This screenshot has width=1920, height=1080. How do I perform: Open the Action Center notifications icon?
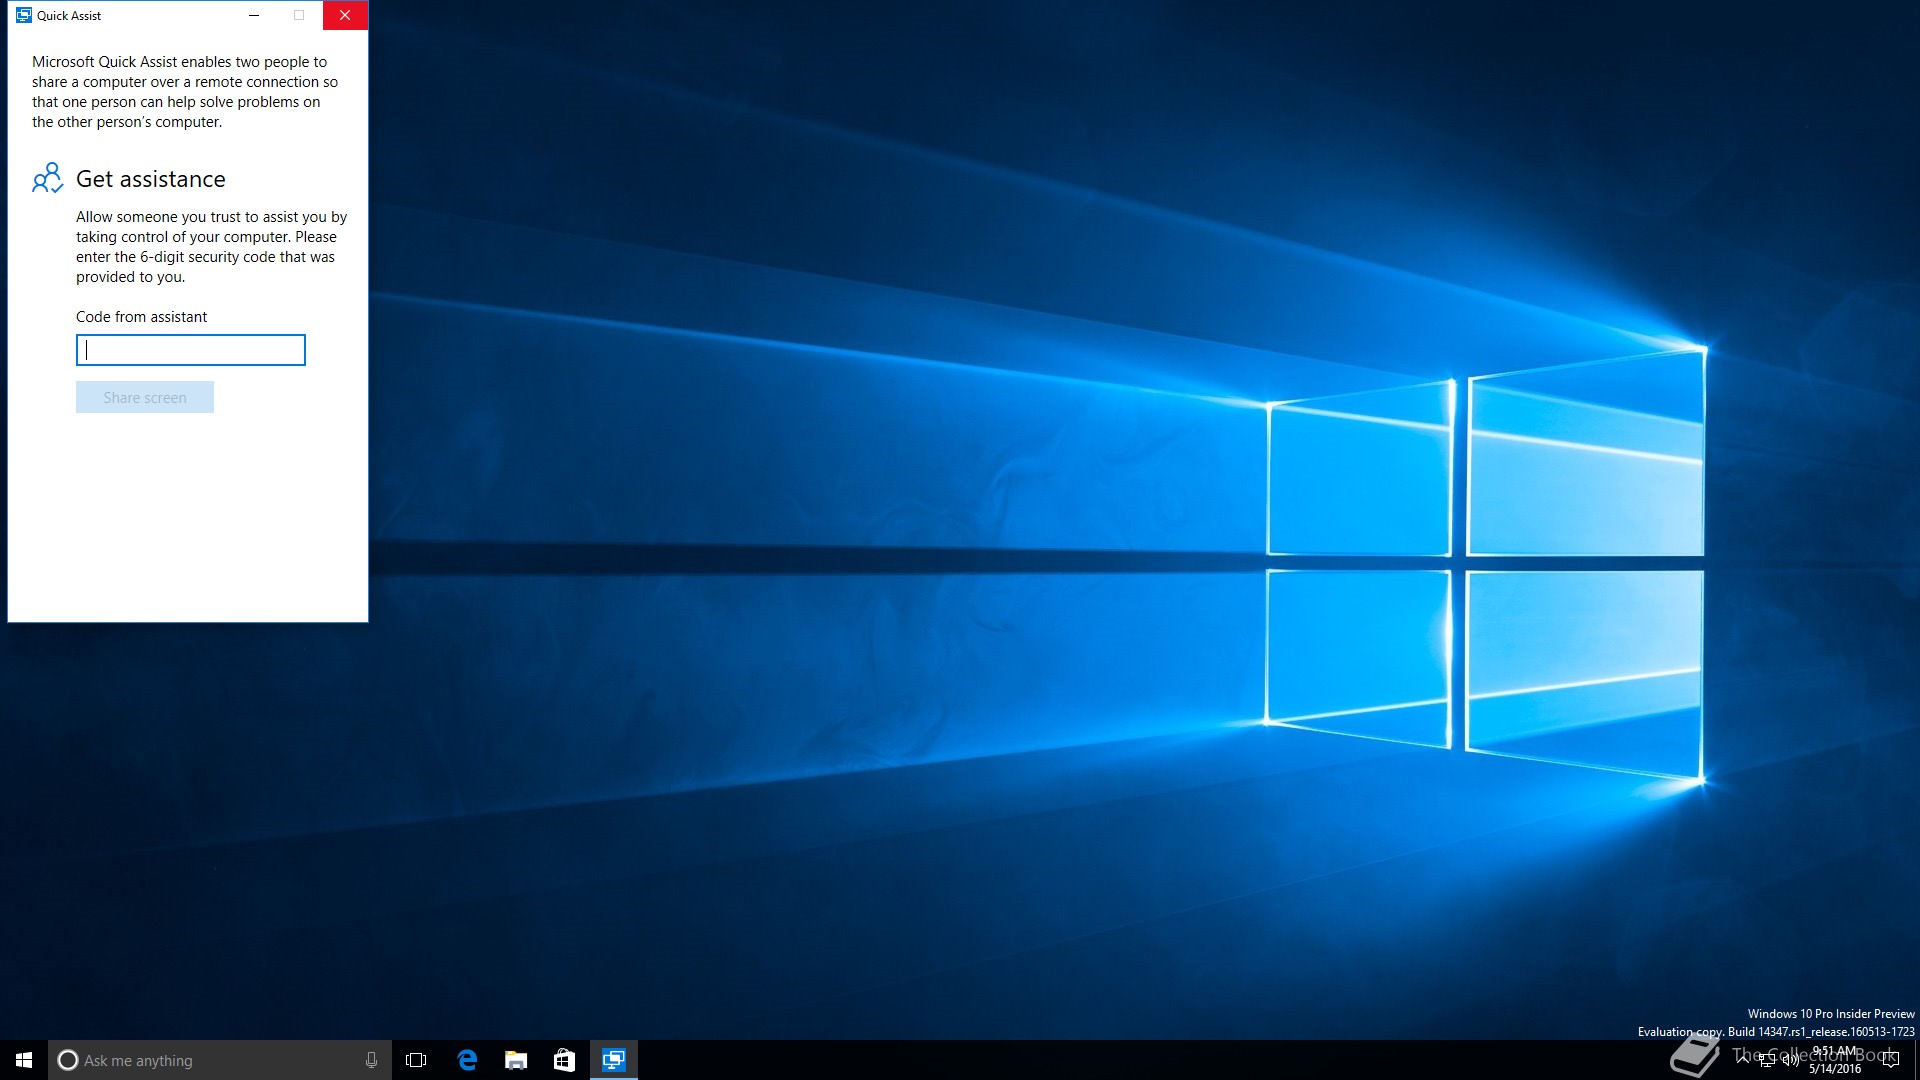[x=1890, y=1060]
